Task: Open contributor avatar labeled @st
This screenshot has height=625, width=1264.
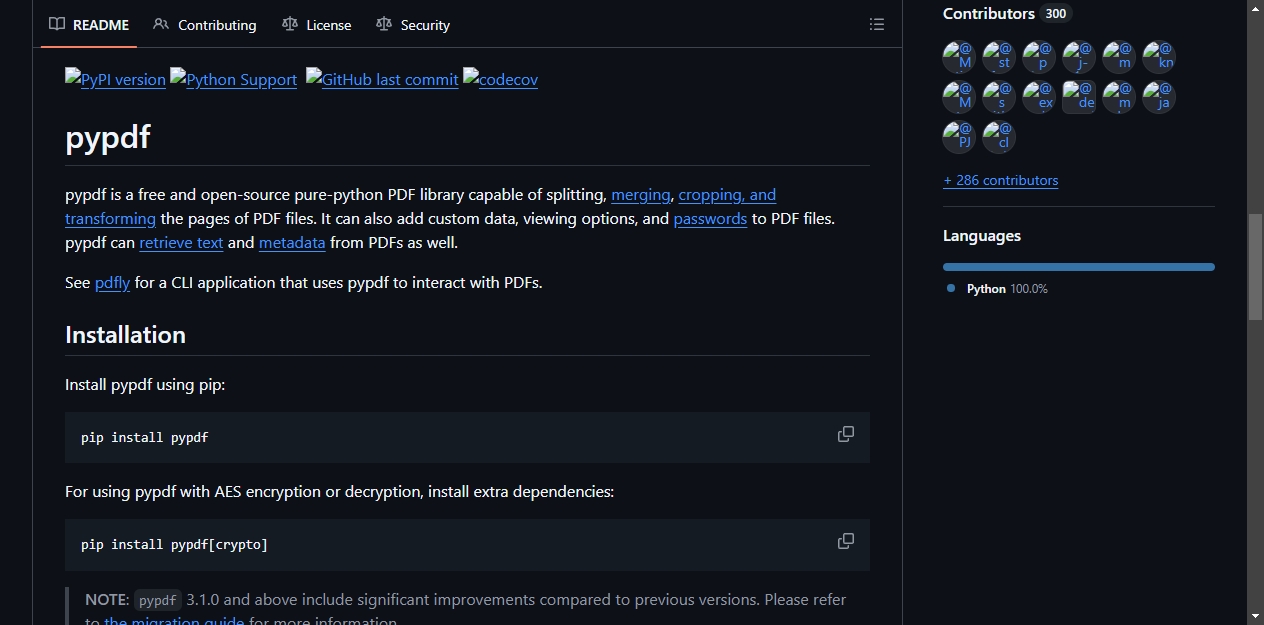Action: tap(999, 57)
